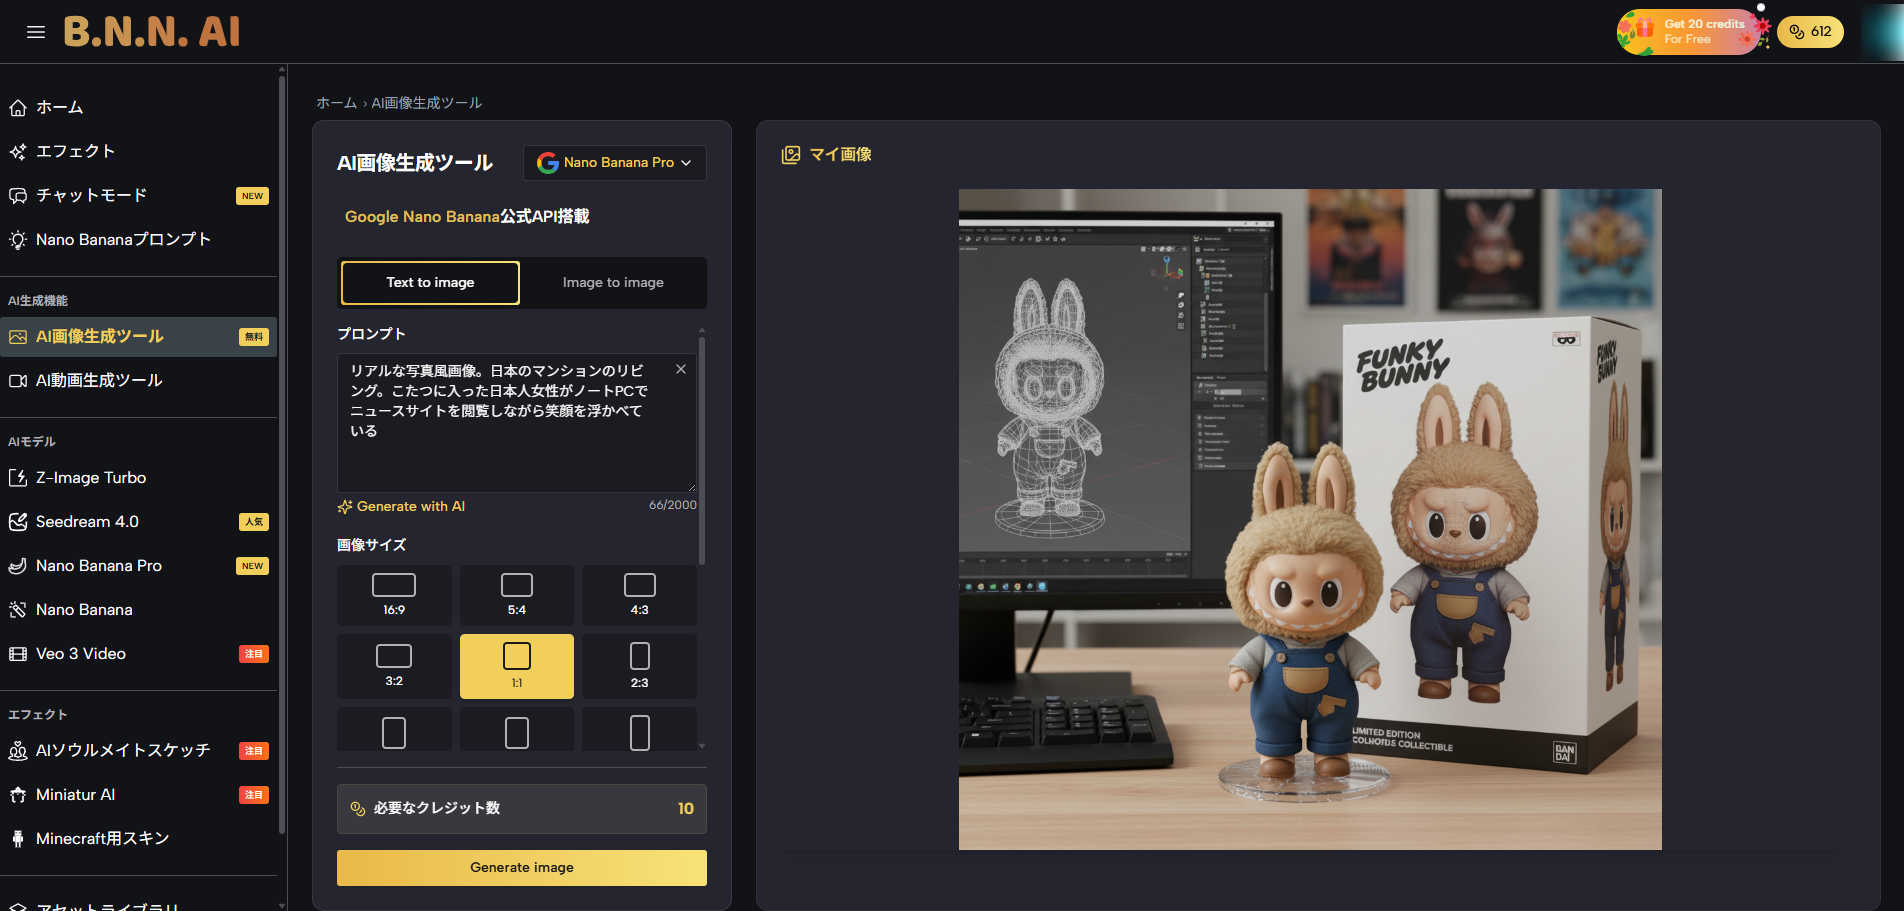Select the Text to image tab

(x=430, y=283)
